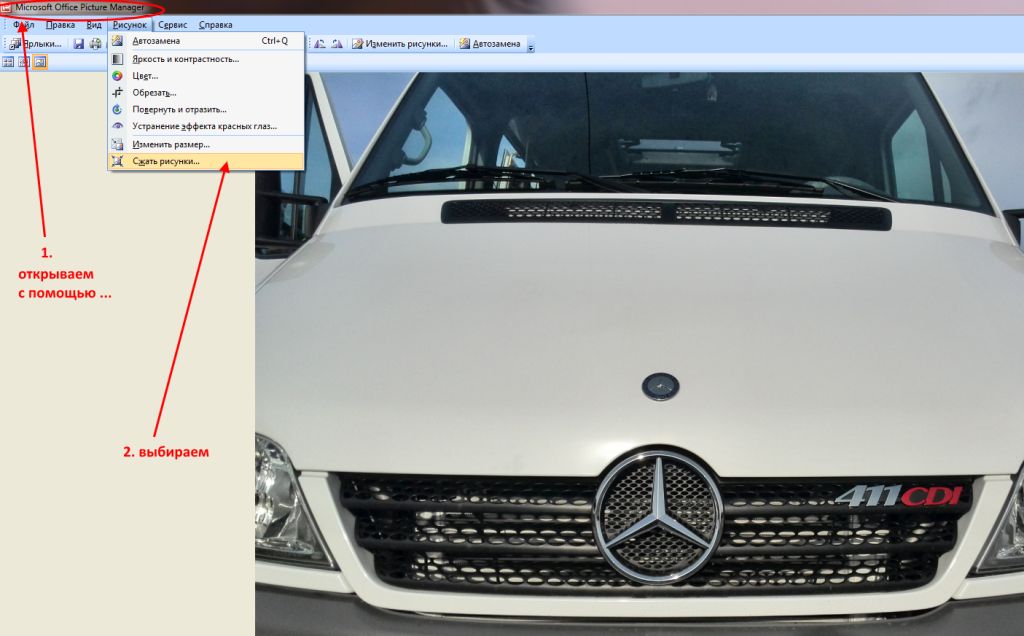The image size is (1024, 636).
Task: Open the Файл menu
Action: [x=24, y=25]
